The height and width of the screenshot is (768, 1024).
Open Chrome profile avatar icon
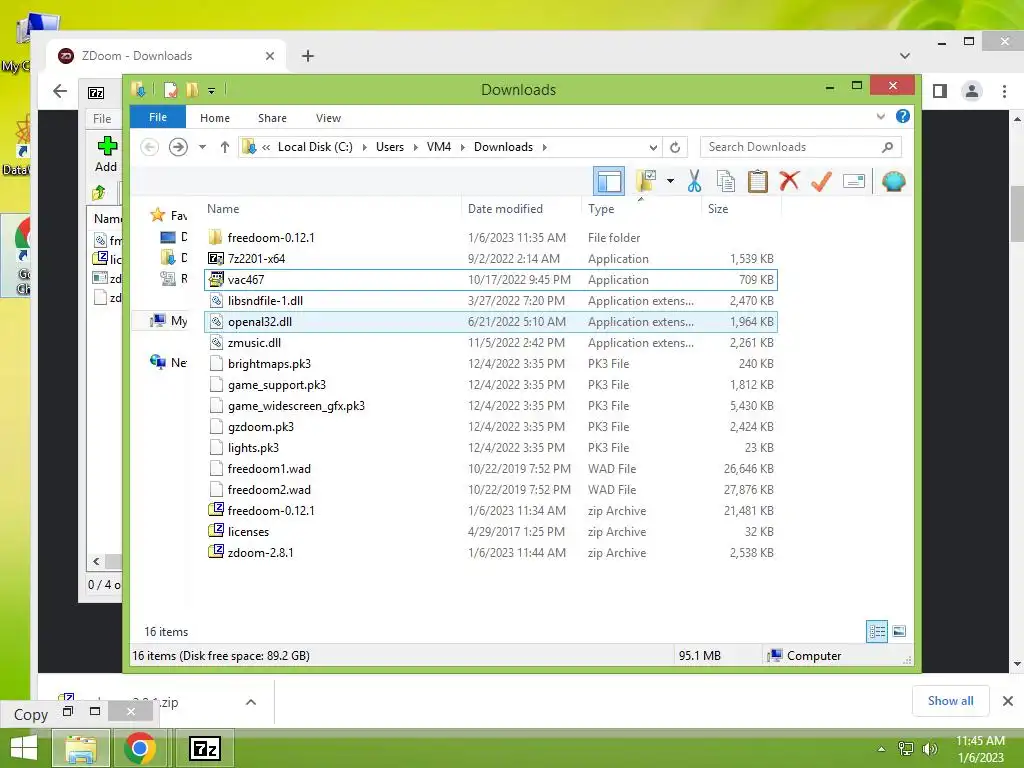click(972, 91)
